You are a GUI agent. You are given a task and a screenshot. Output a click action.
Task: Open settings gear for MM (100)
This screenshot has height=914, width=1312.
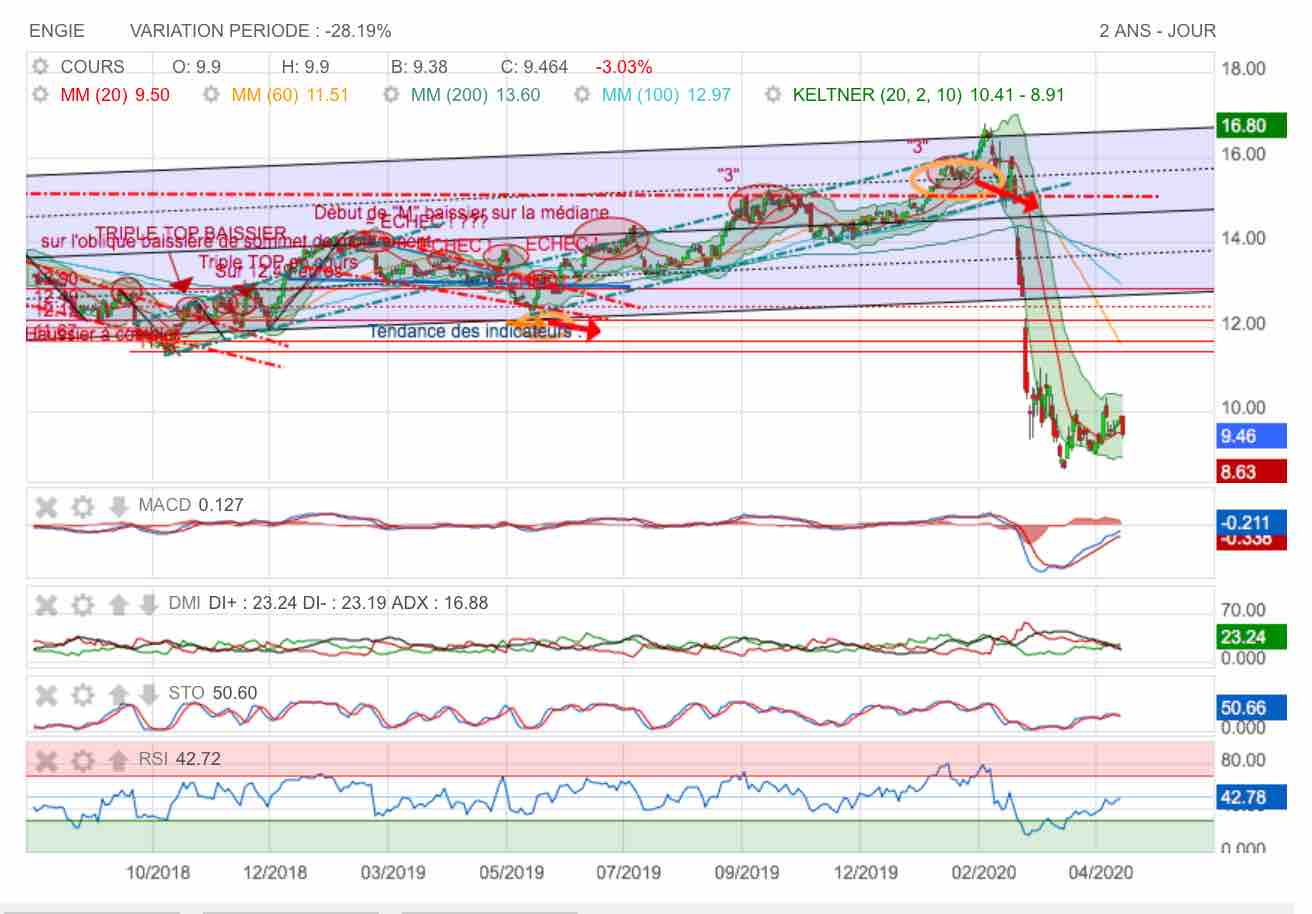tap(582, 95)
